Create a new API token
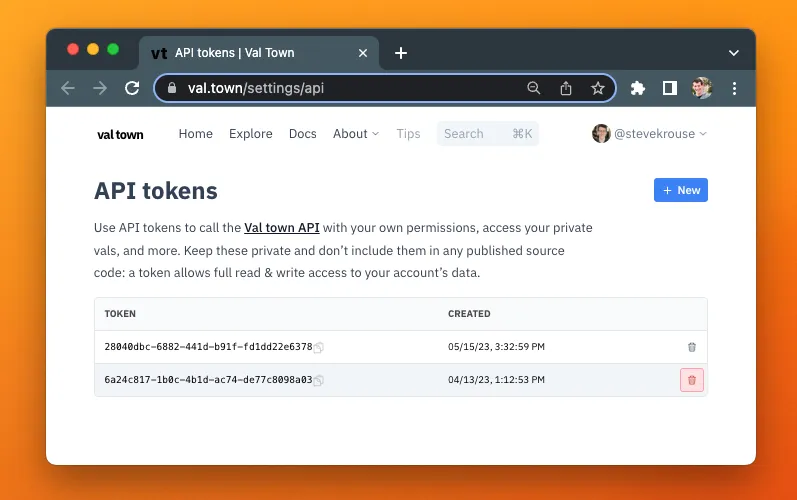The image size is (797, 500). click(681, 190)
